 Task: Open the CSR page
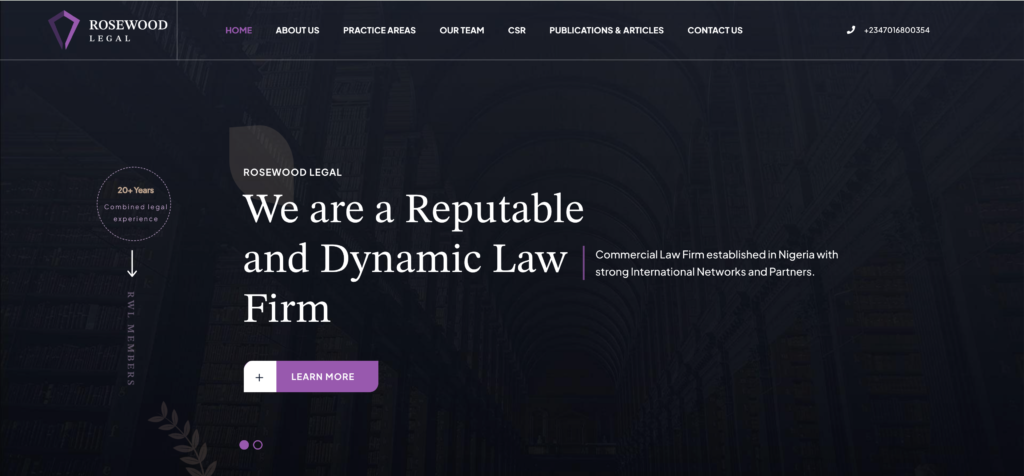coord(517,30)
